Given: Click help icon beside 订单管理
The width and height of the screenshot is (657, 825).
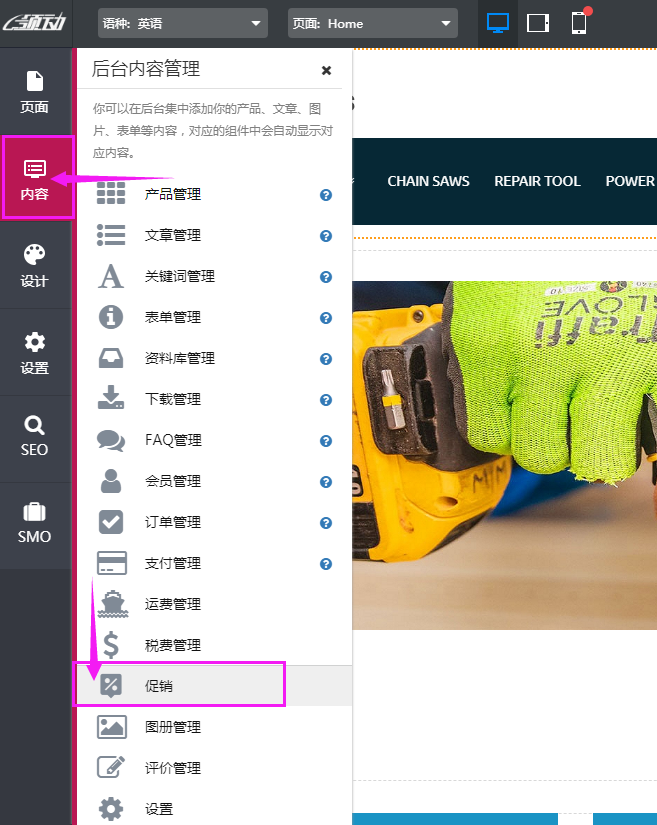Looking at the screenshot, I should 325,523.
